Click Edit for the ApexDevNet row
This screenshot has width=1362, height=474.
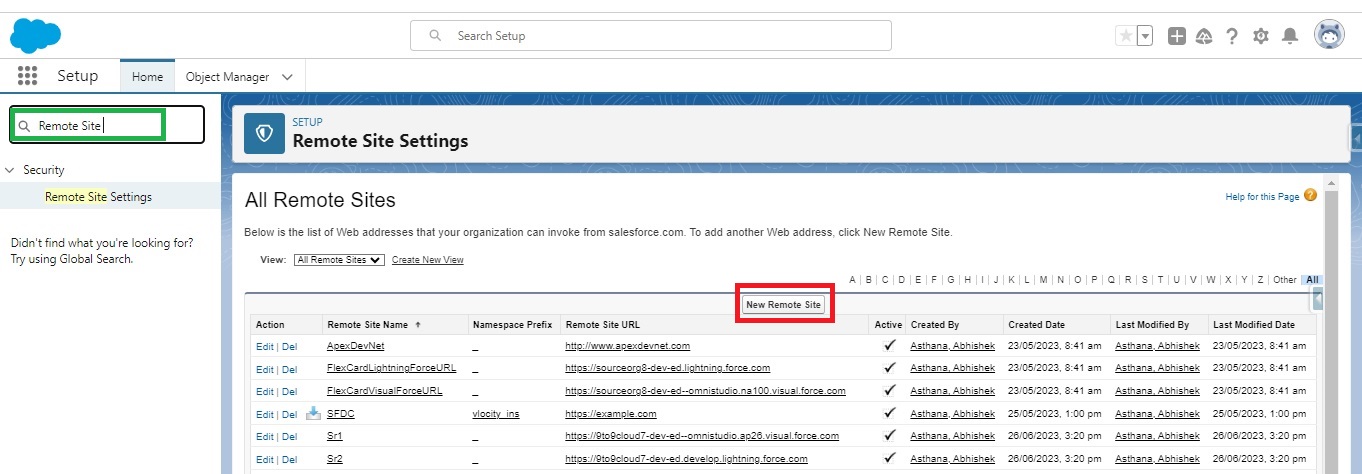pyautogui.click(x=264, y=346)
